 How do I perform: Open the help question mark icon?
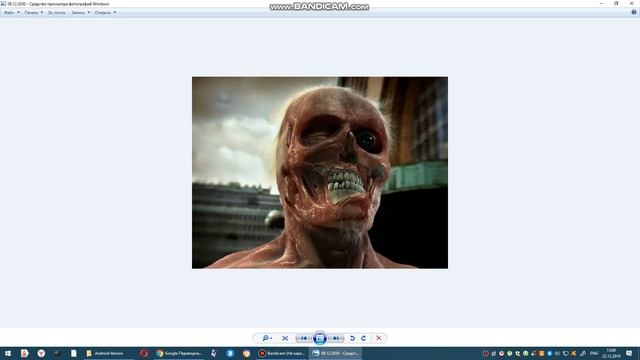(x=633, y=12)
